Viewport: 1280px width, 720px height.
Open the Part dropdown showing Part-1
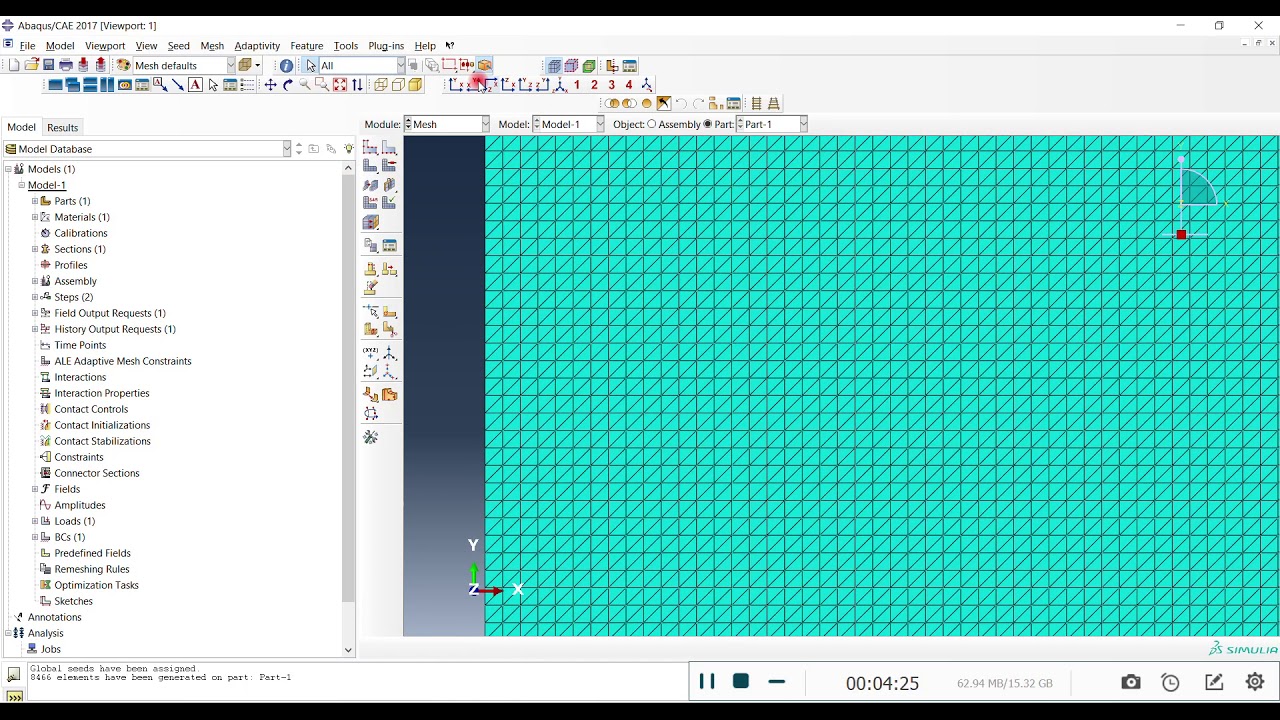[772, 124]
